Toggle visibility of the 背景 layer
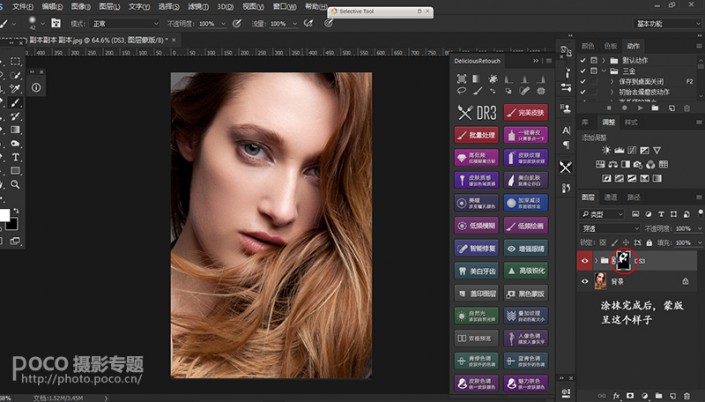 586,282
